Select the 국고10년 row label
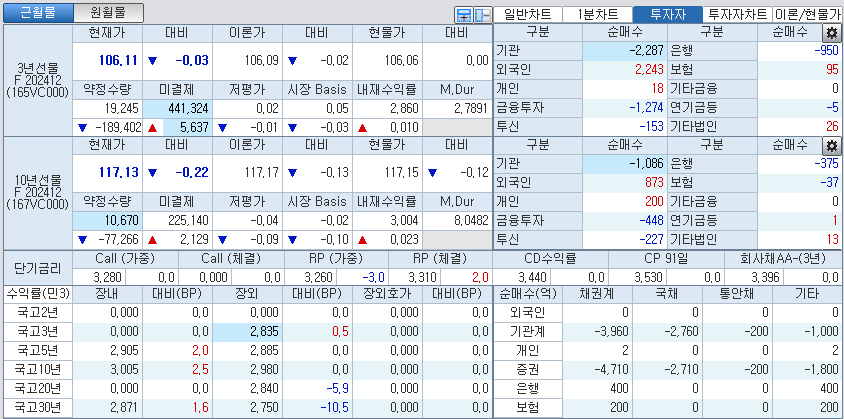The width and height of the screenshot is (844, 419). tap(38, 369)
